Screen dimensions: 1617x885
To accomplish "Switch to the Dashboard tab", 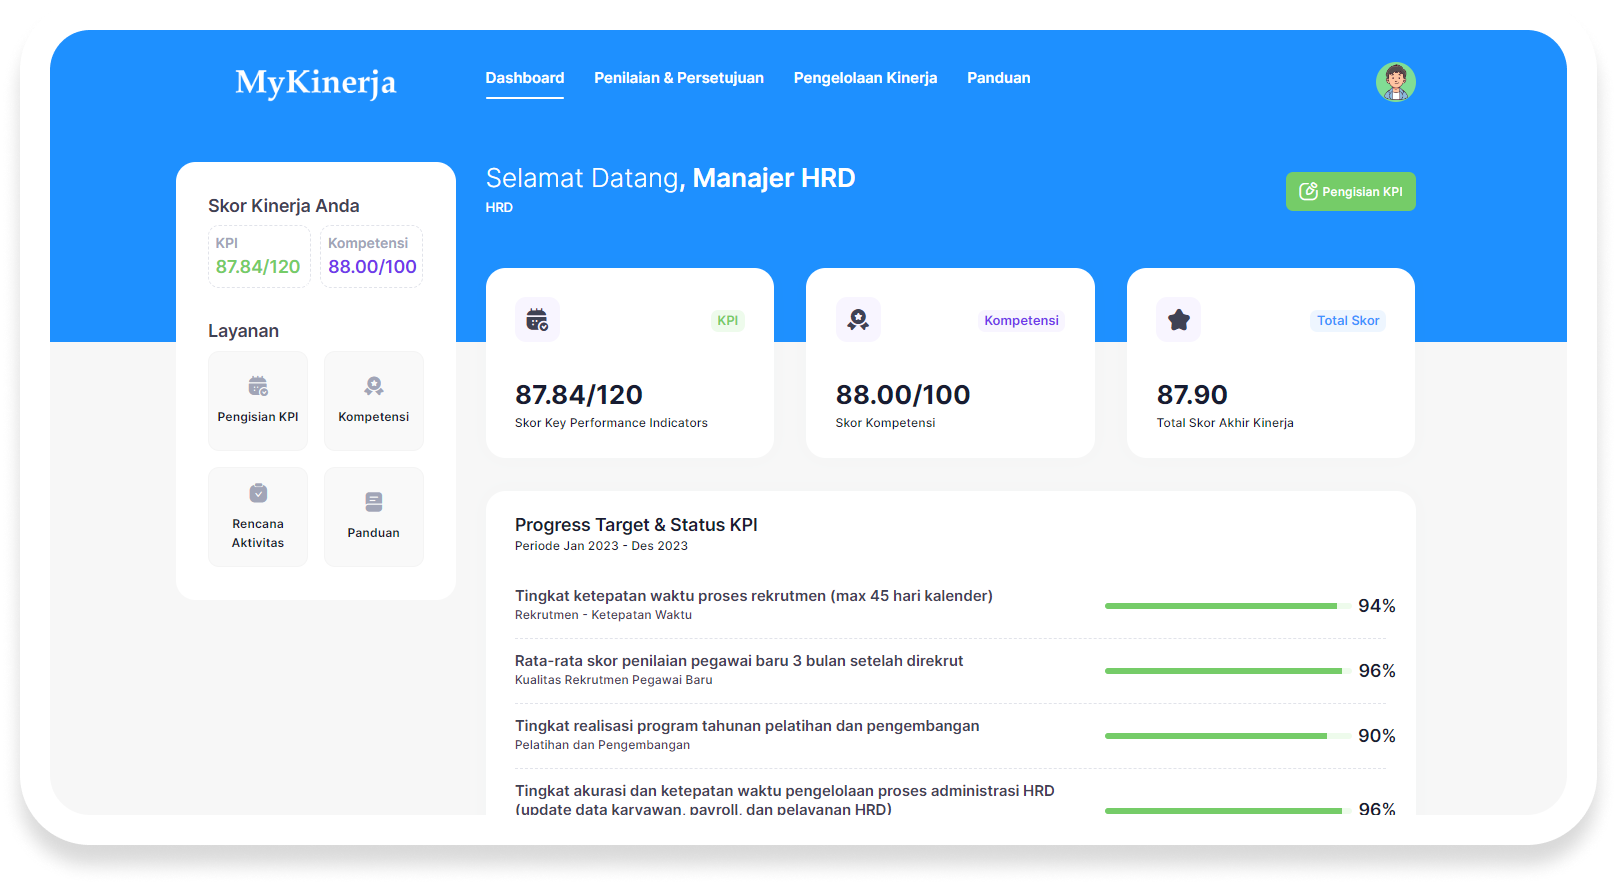I will click(x=525, y=78).
